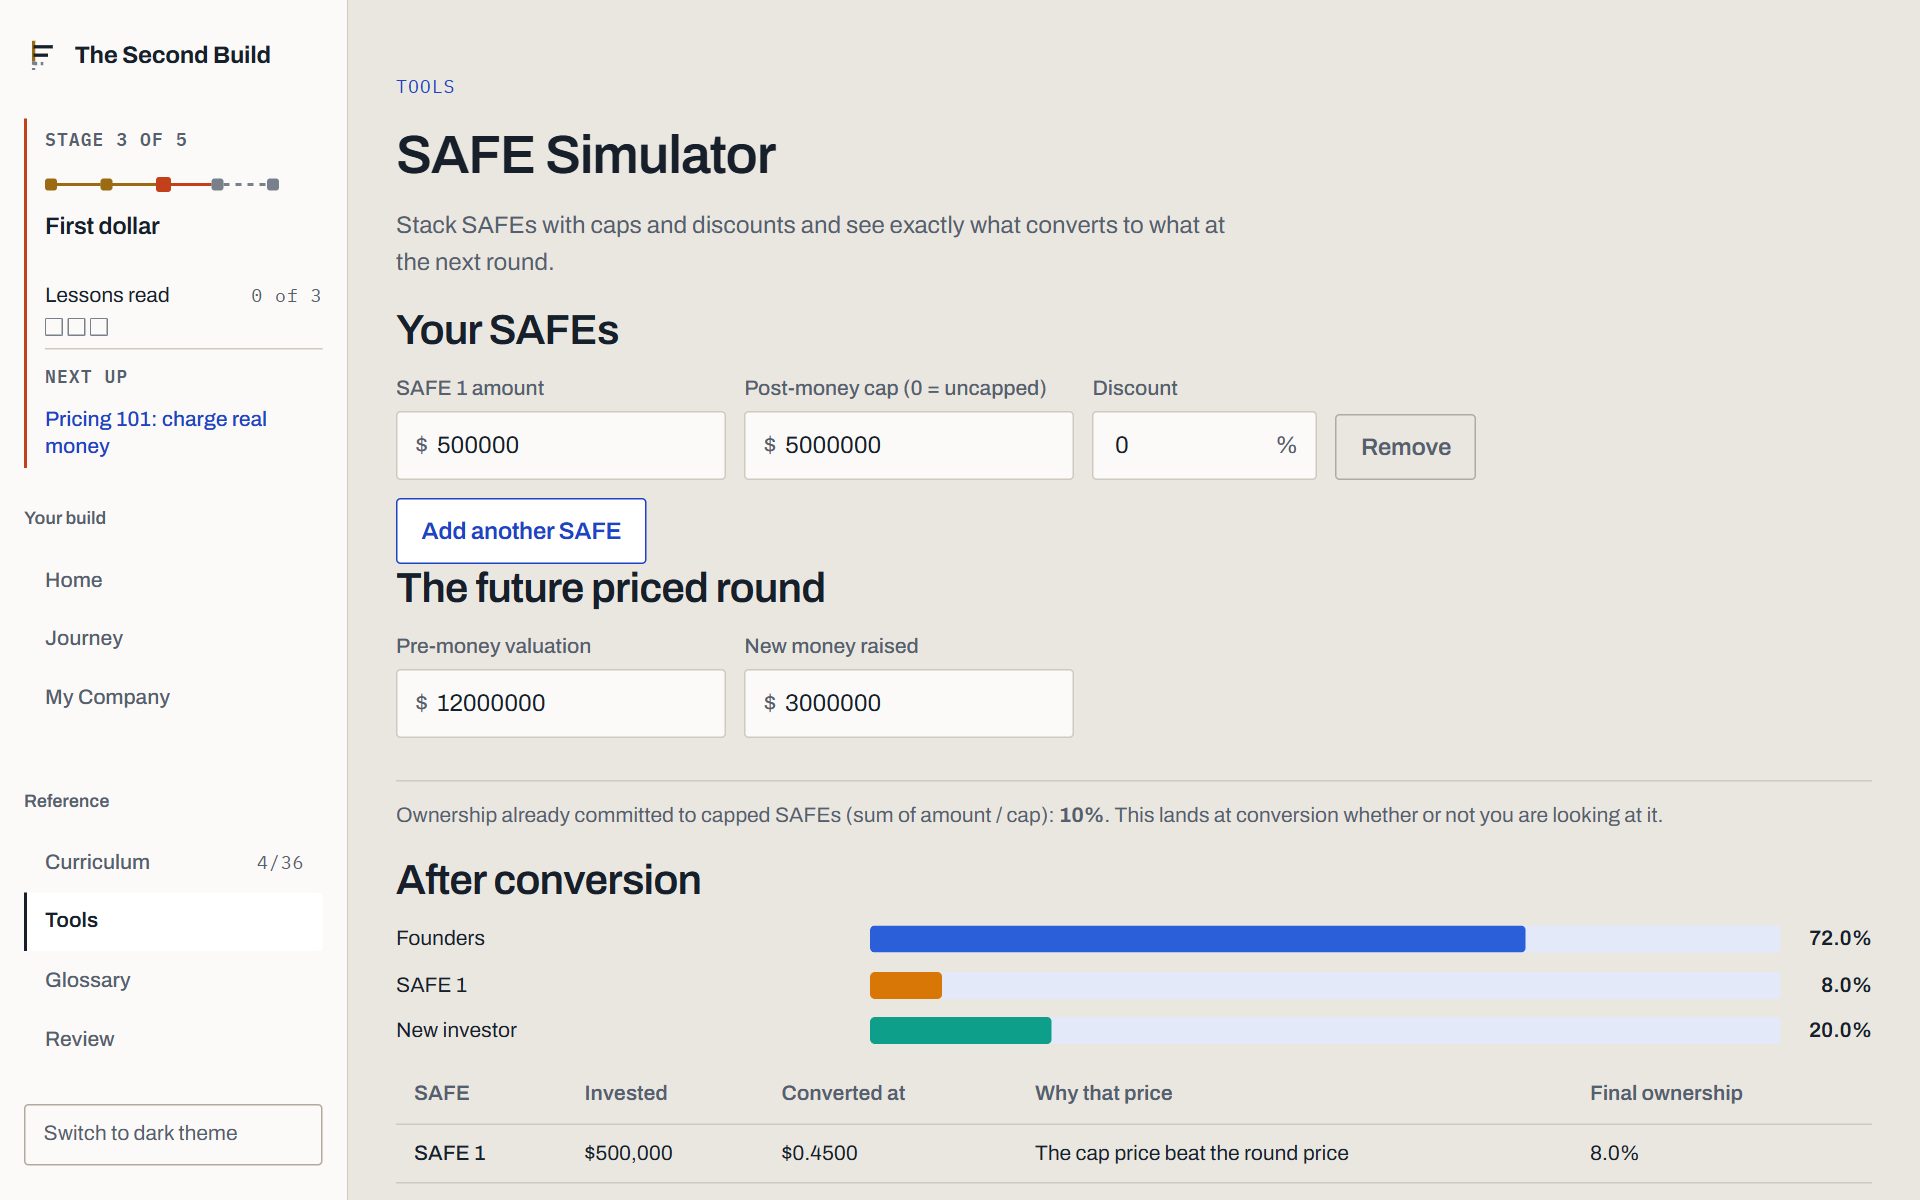Select the Tools sidebar item

coord(174,921)
